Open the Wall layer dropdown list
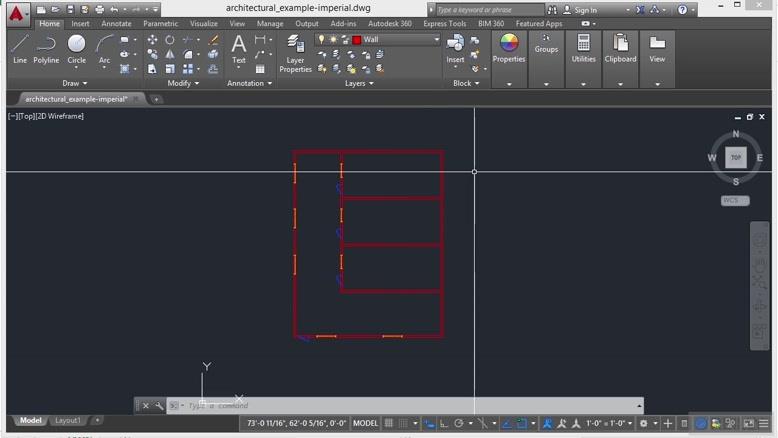Viewport: 778px width, 438px height. coord(437,39)
